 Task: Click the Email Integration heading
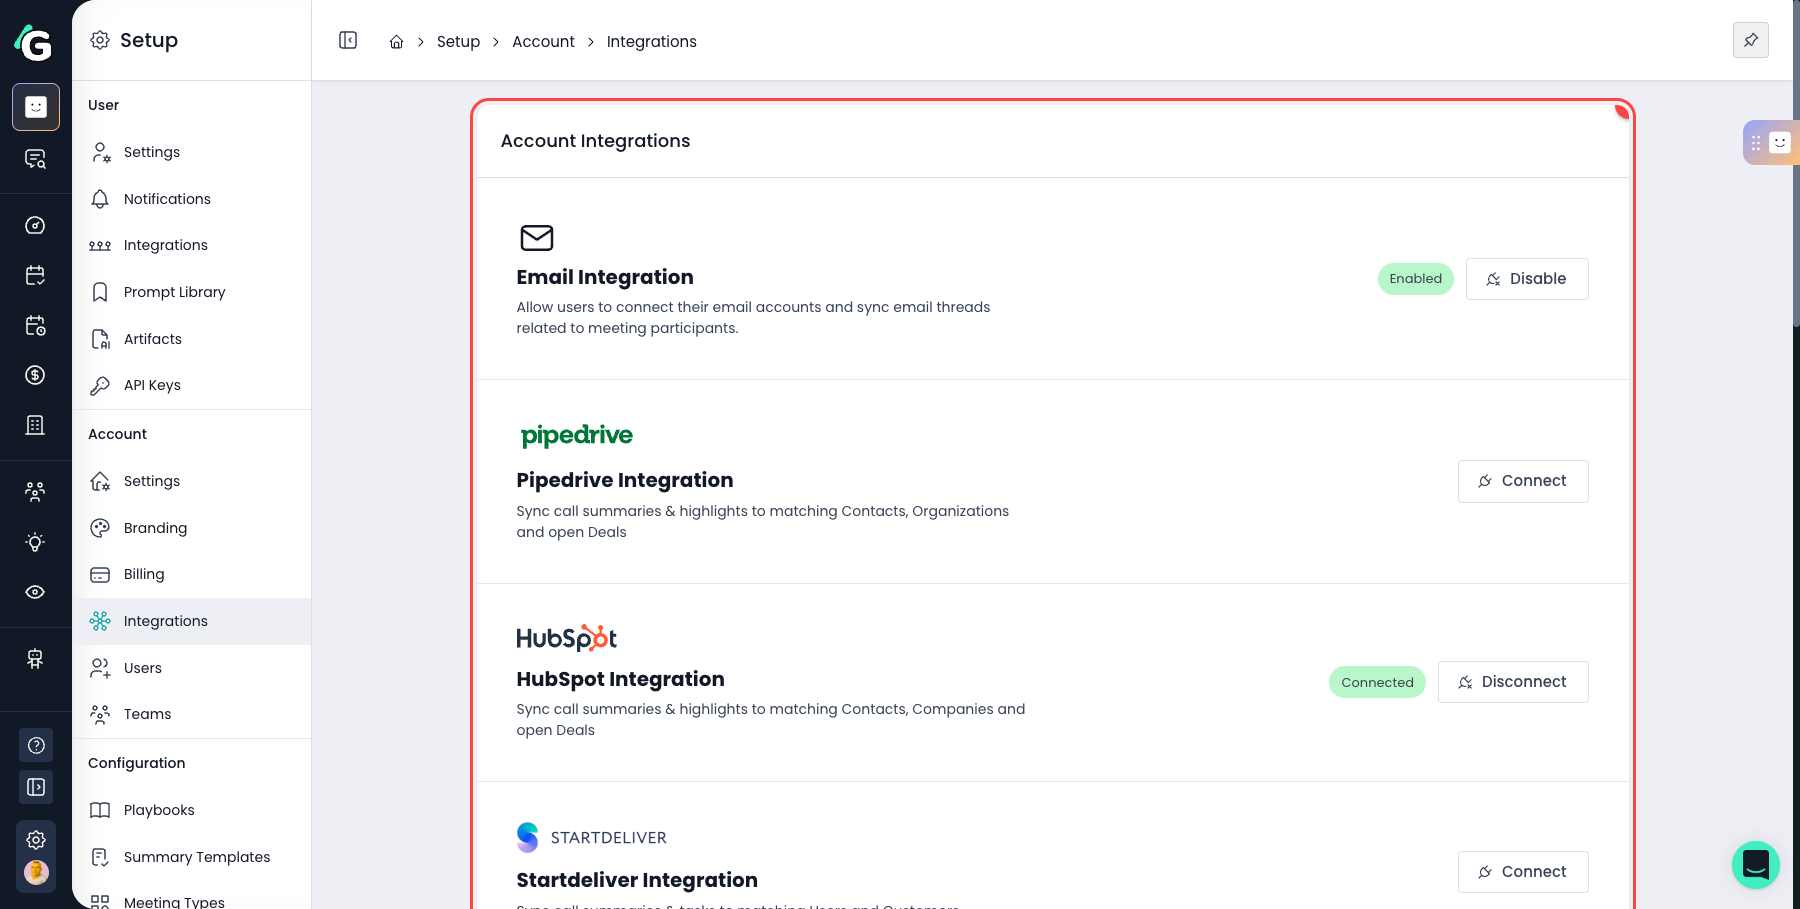tap(605, 277)
